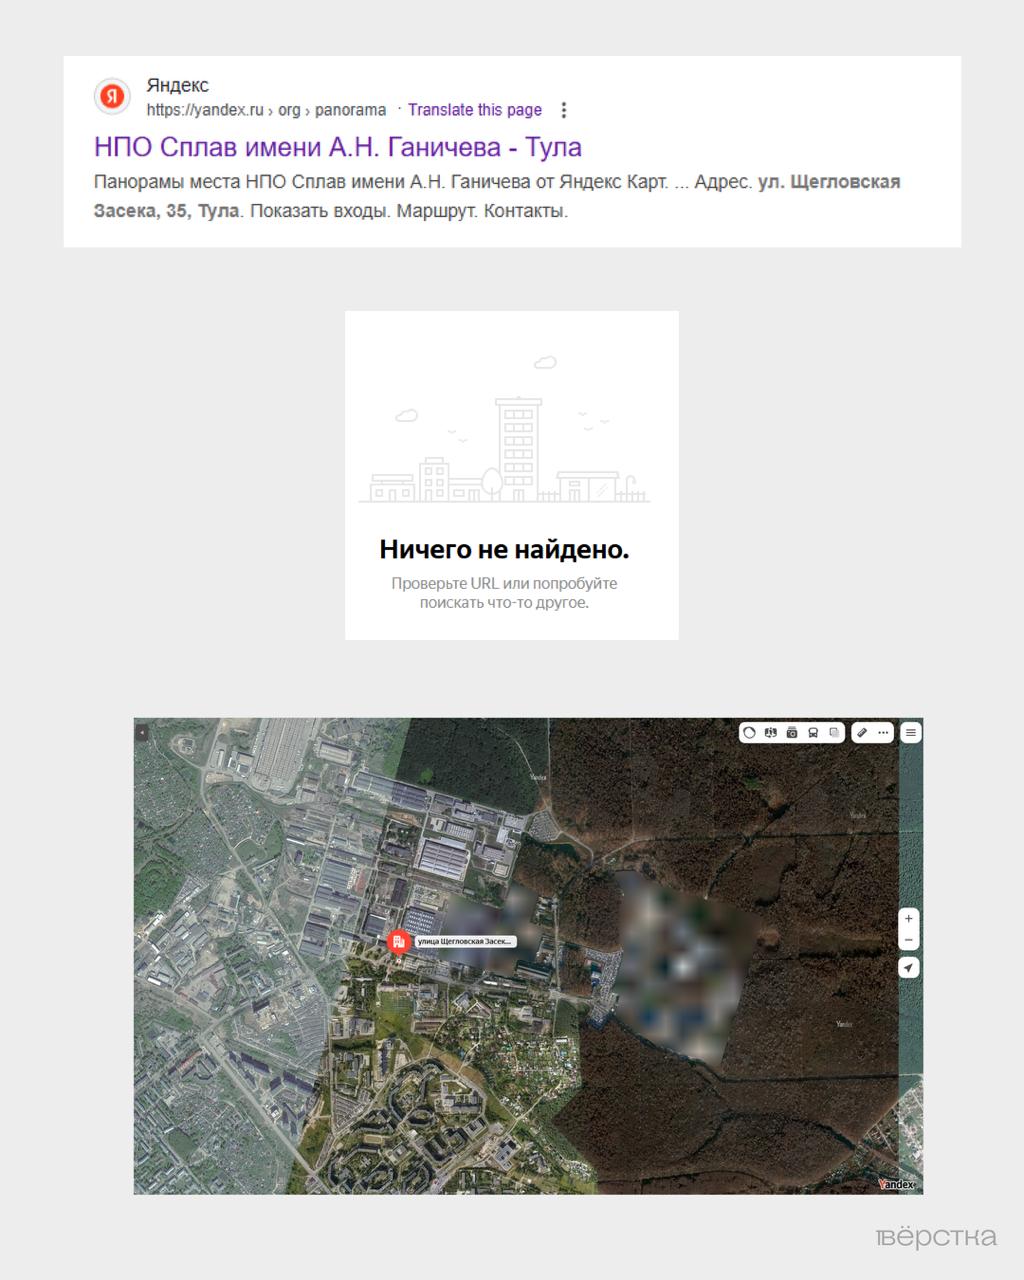Show public transport bus layer
This screenshot has height=1280, width=1024.
(813, 733)
